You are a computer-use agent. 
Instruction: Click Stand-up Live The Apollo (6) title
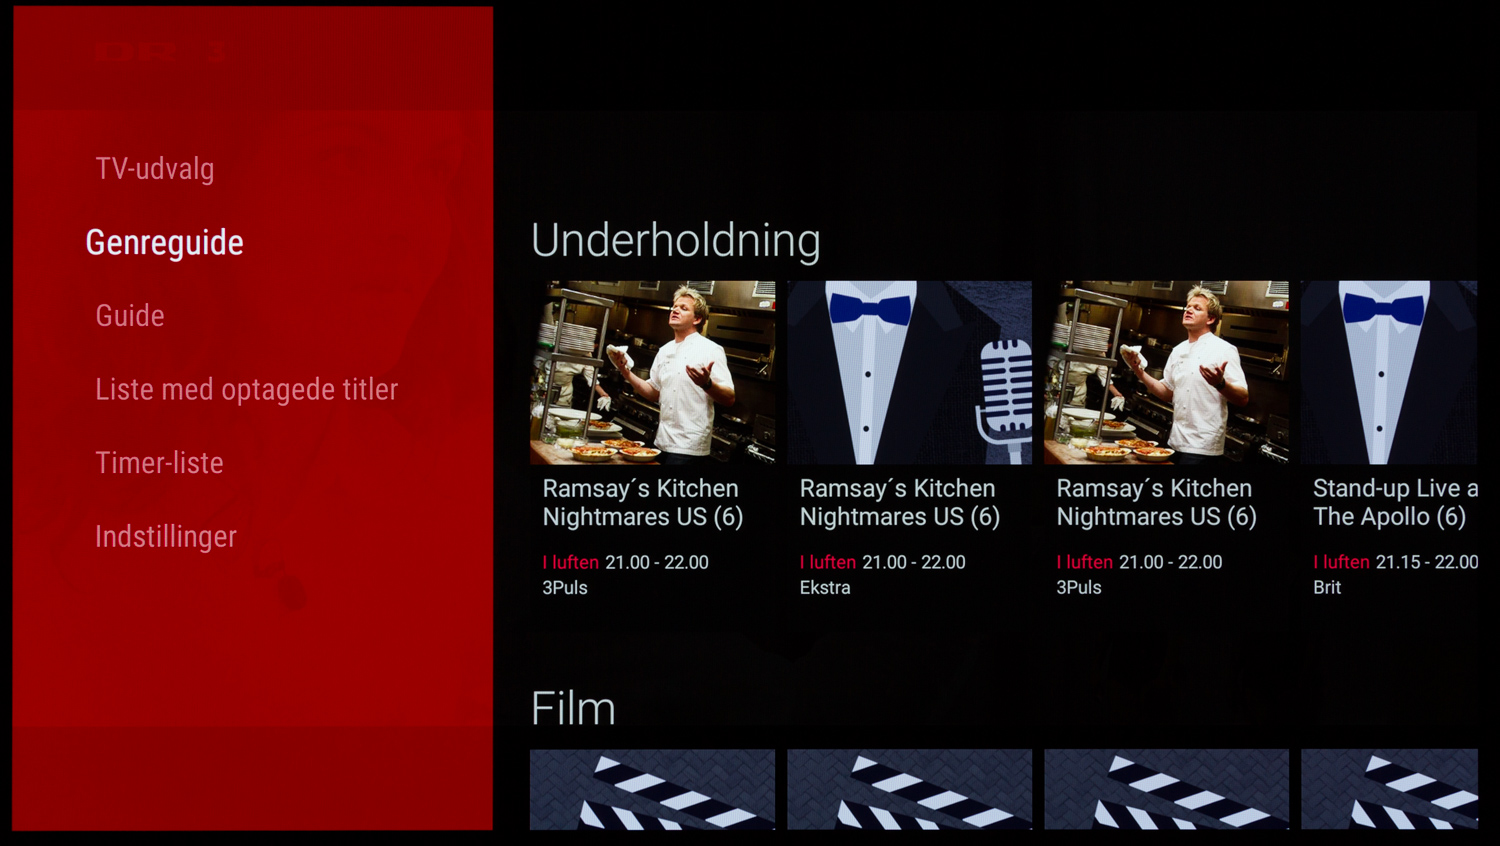click(x=1395, y=502)
